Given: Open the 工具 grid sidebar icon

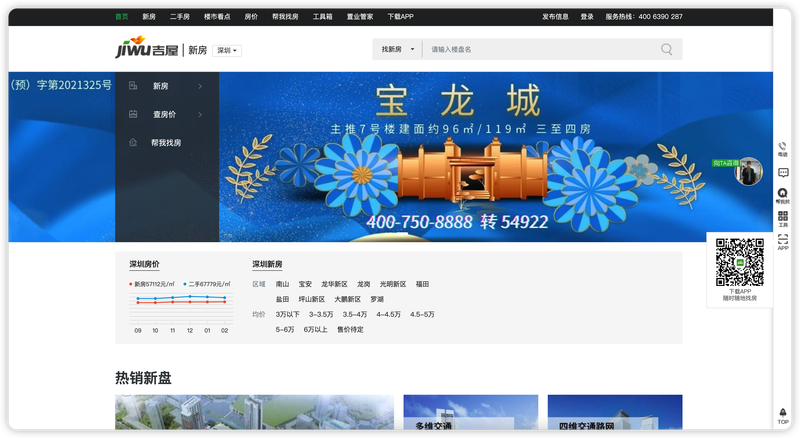Looking at the screenshot, I should [x=783, y=218].
